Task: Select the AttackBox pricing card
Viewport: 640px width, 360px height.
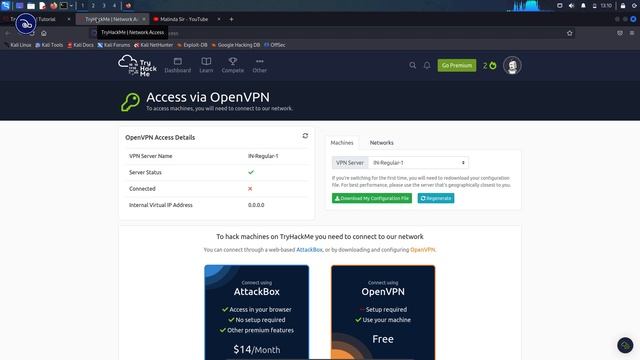Action: [x=257, y=313]
